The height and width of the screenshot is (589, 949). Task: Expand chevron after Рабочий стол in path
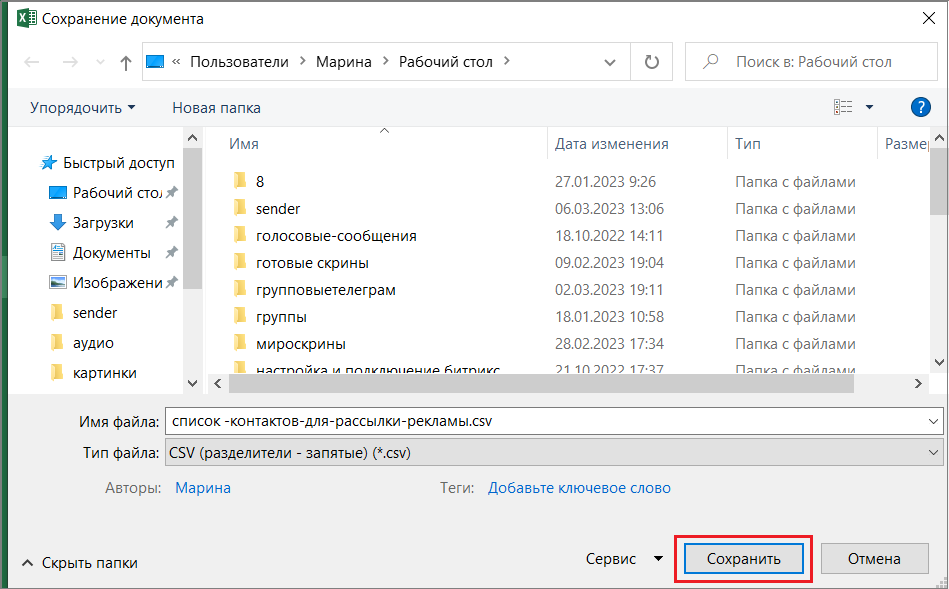(x=507, y=61)
